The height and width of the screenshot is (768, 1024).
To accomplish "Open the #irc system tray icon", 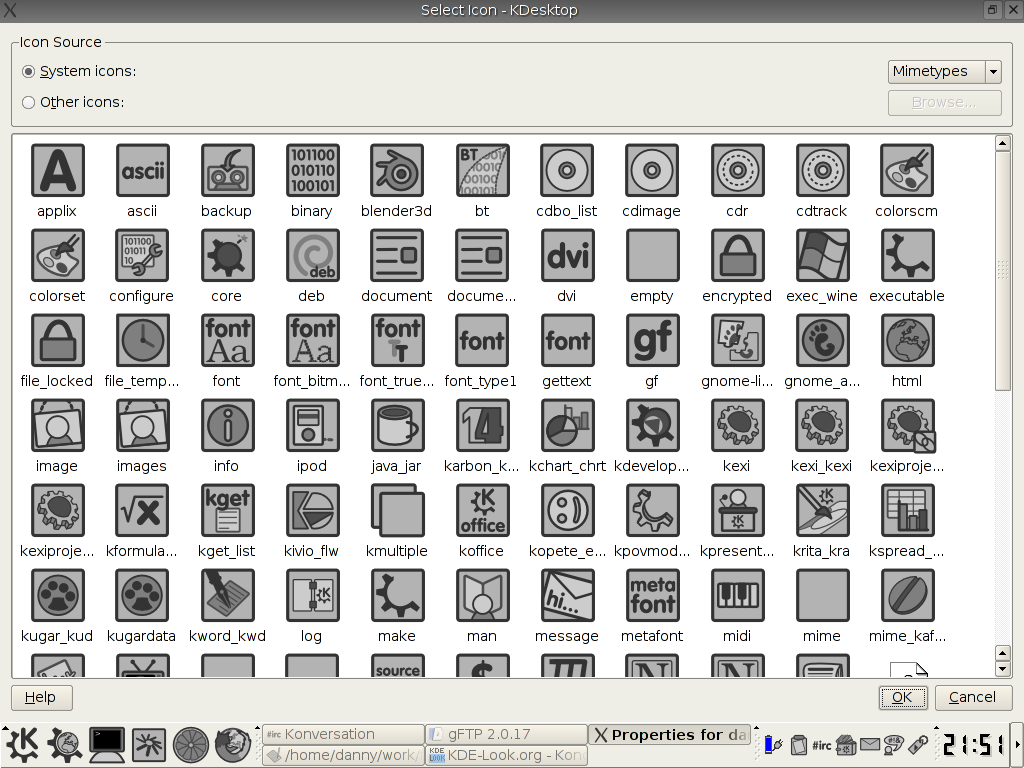I will click(821, 744).
